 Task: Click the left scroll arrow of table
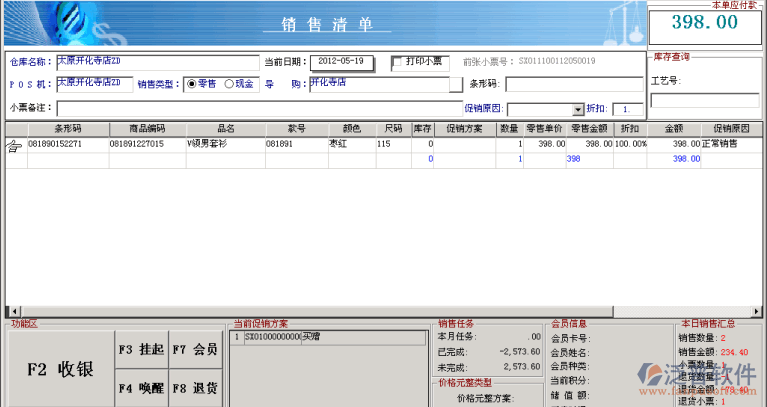(14, 312)
